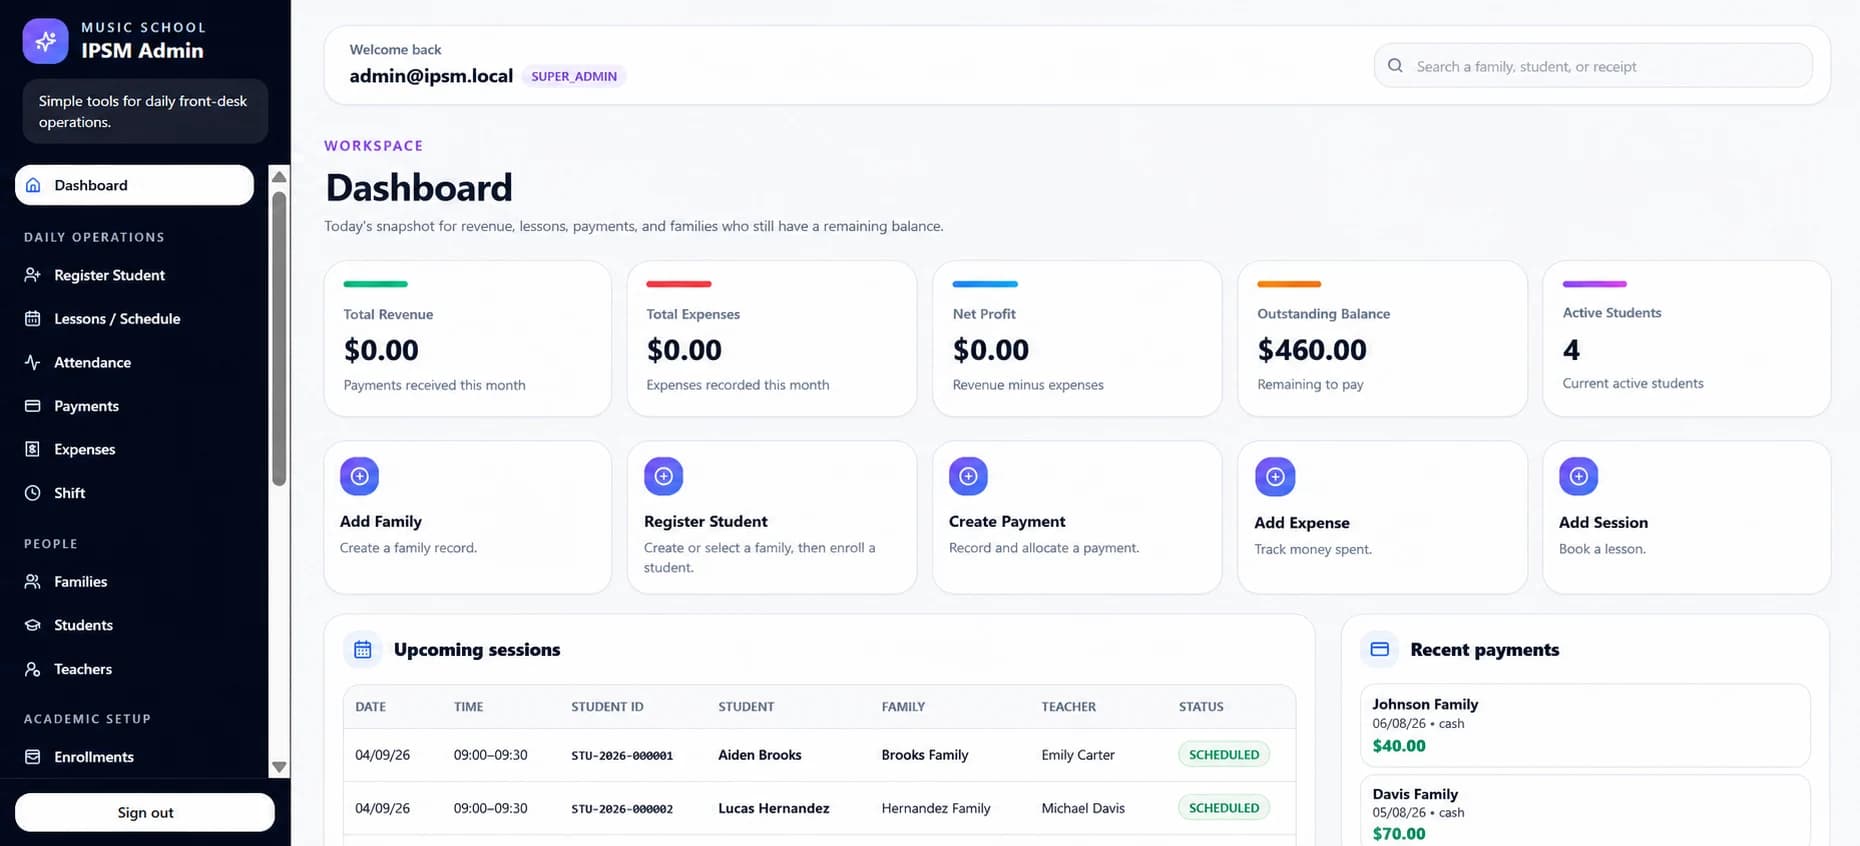Open the Students list

click(135, 625)
